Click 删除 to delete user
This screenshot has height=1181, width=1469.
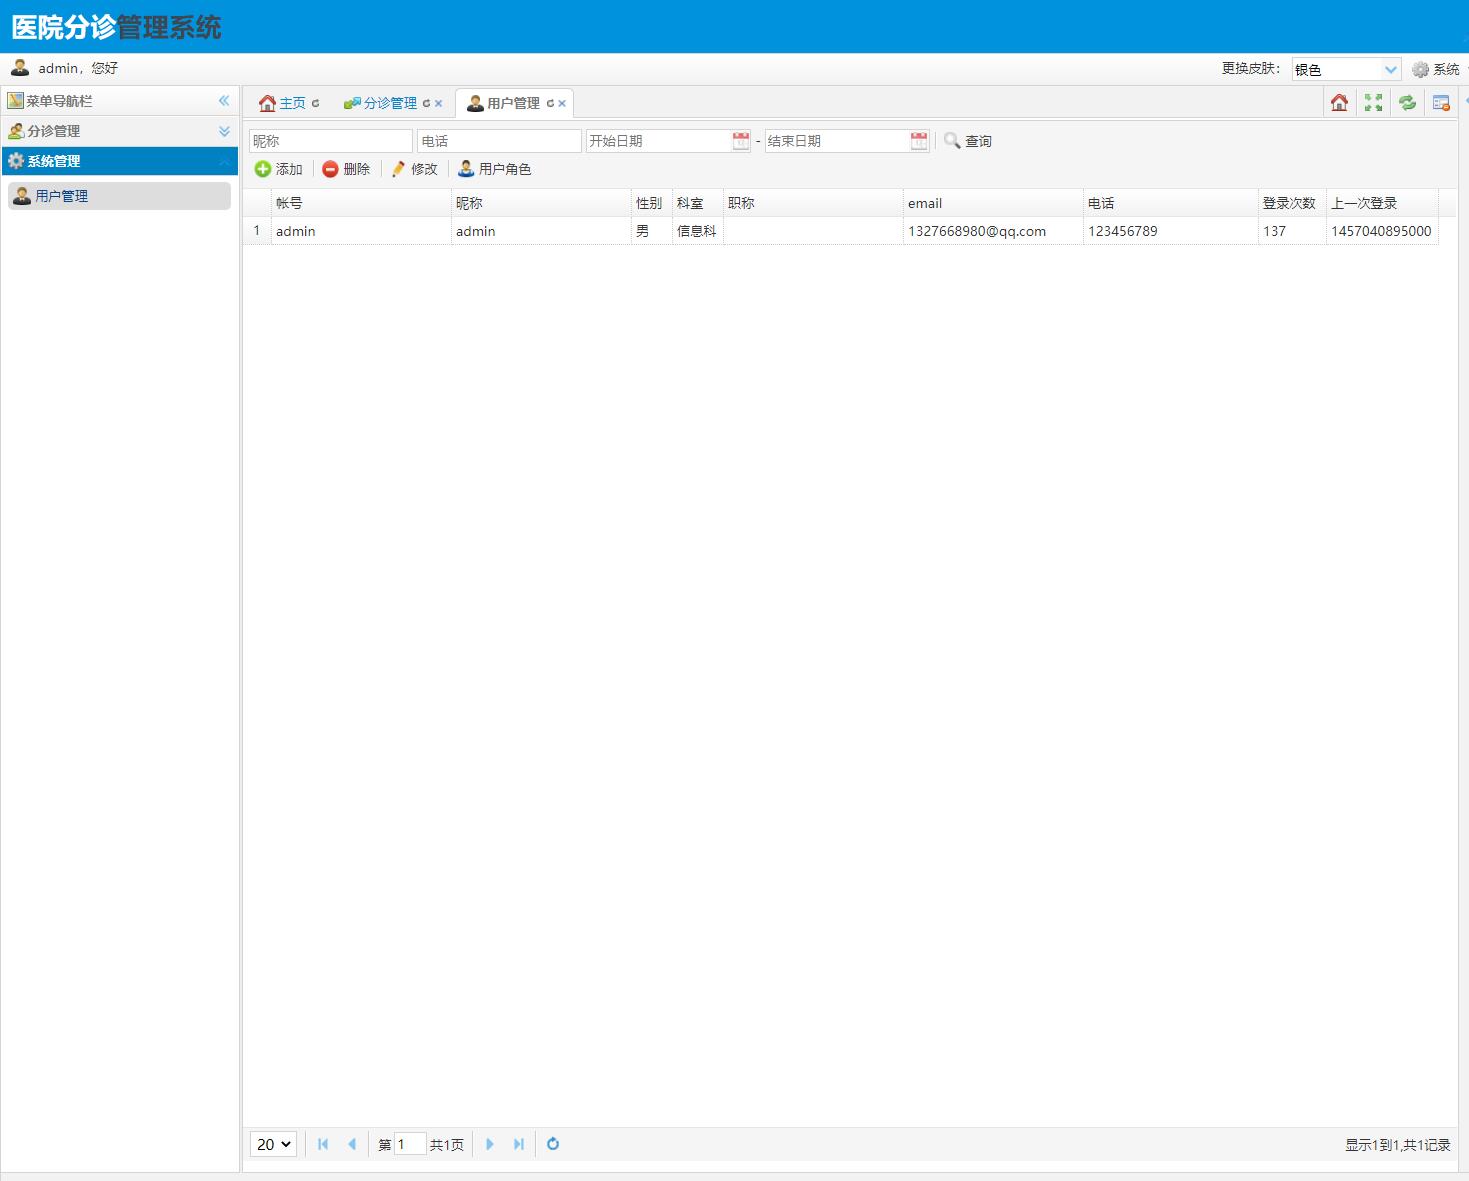point(347,169)
